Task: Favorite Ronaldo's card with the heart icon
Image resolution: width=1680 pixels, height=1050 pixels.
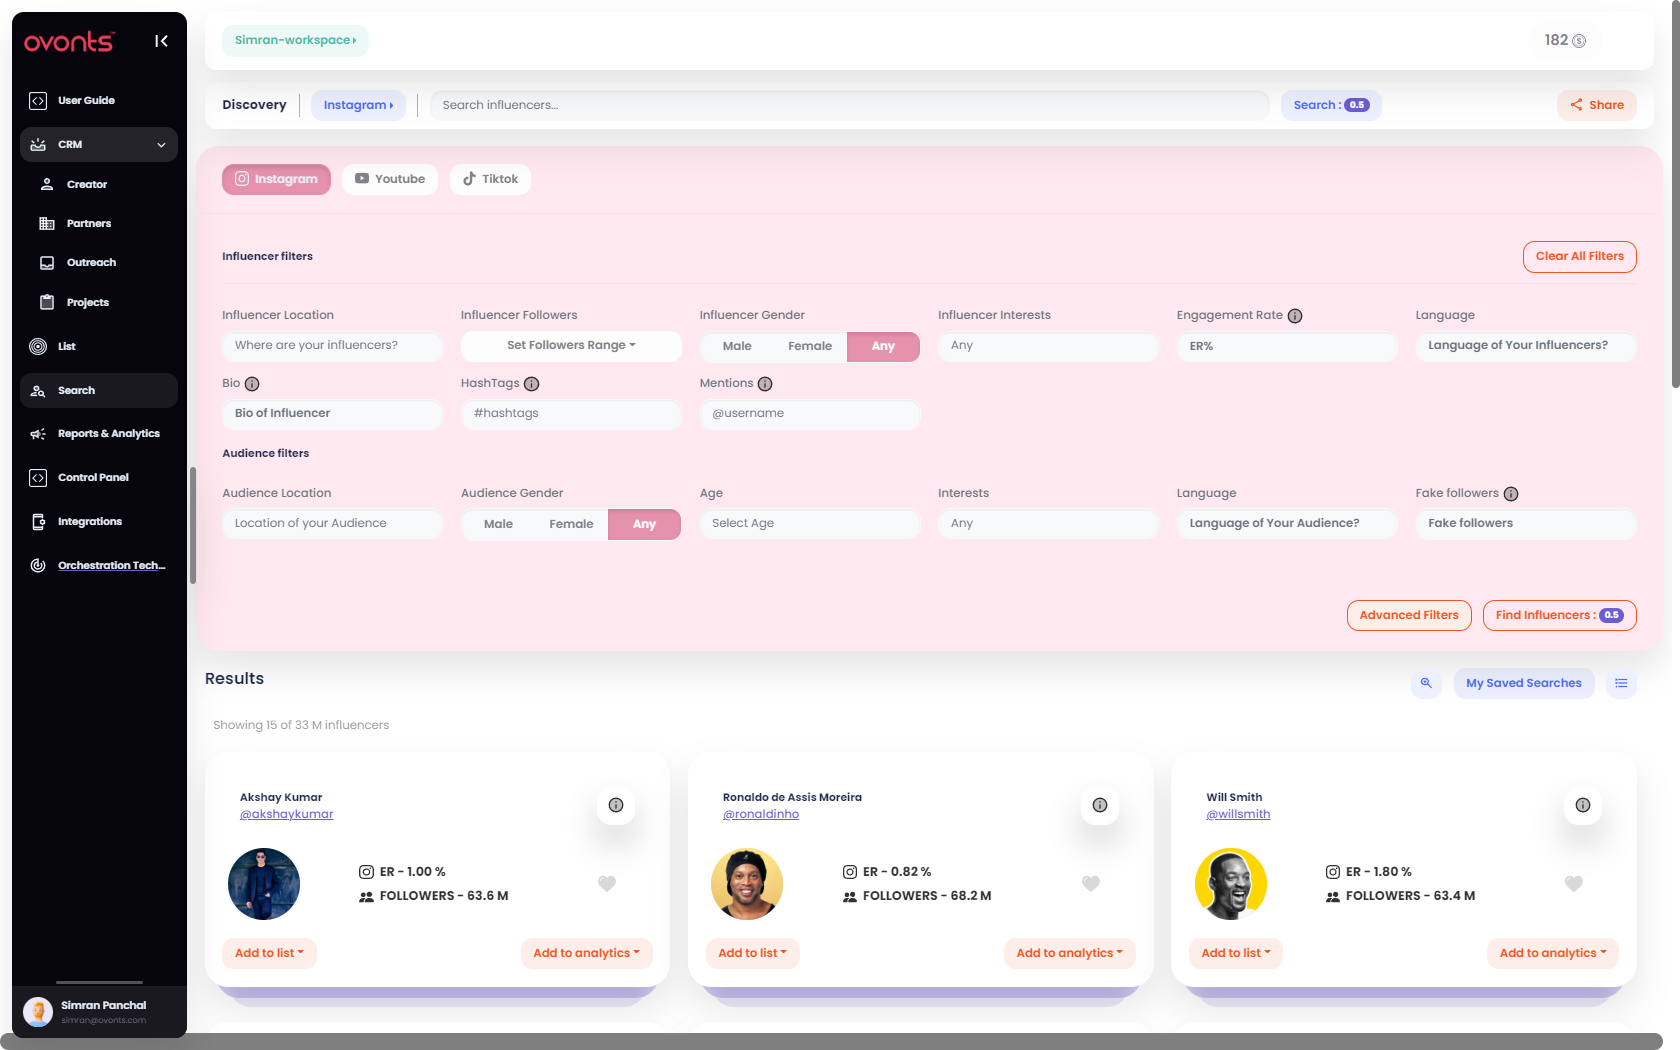Action: coord(1090,883)
